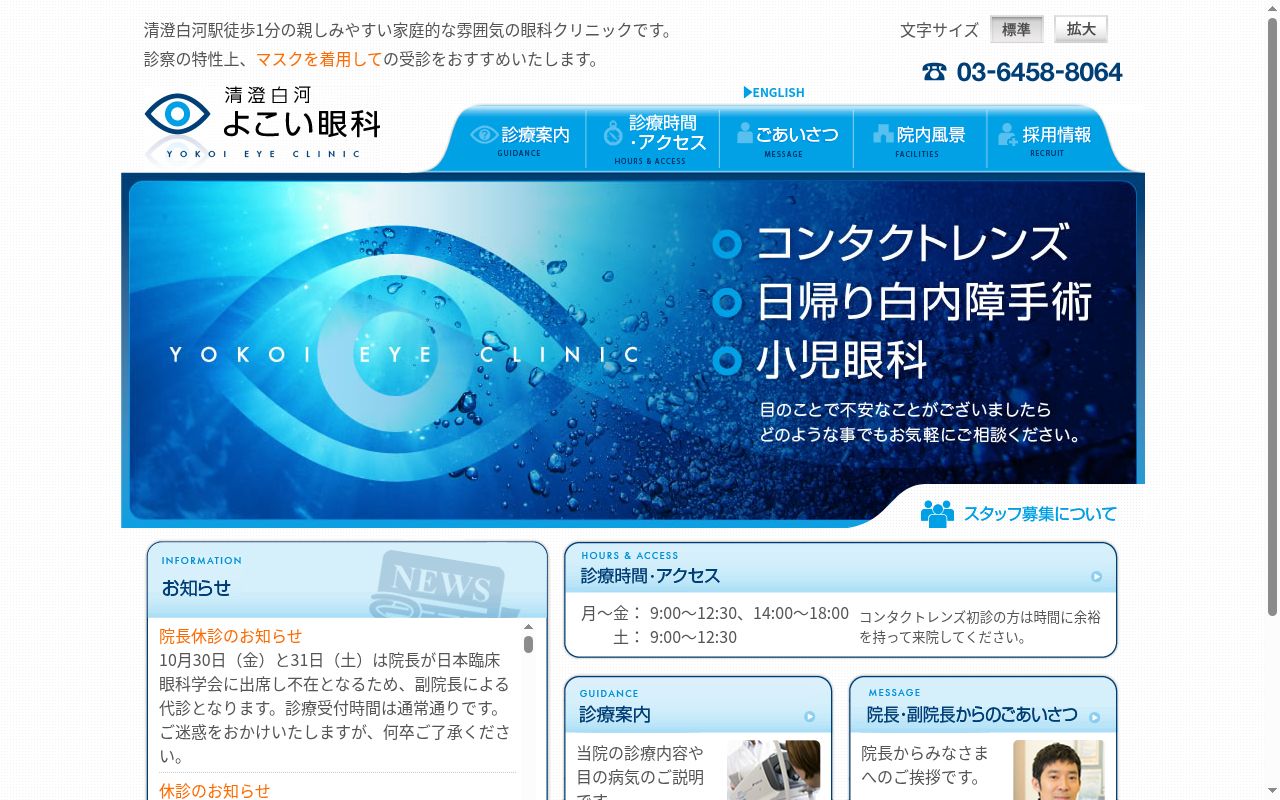The width and height of the screenshot is (1280, 800).
Task: Click the news list scrollbar thumb
Action: pyautogui.click(x=528, y=644)
